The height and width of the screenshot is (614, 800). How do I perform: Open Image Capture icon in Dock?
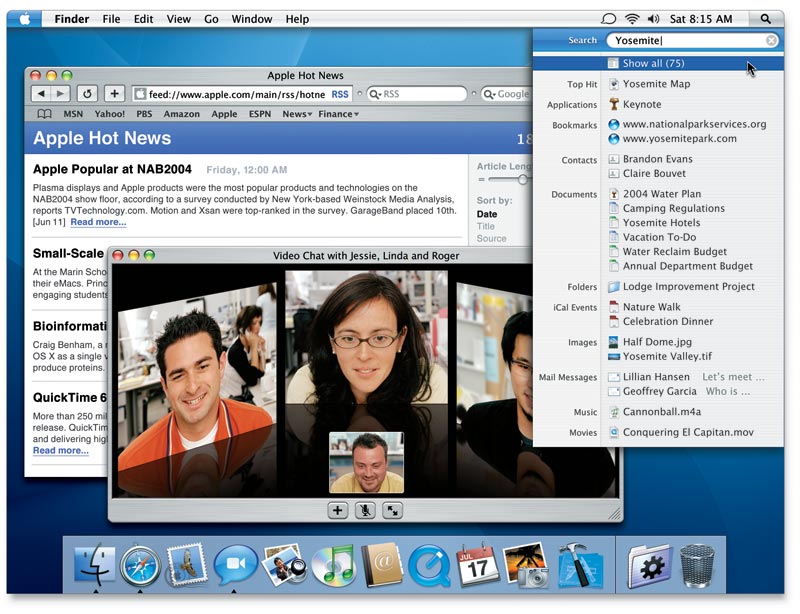click(526, 564)
